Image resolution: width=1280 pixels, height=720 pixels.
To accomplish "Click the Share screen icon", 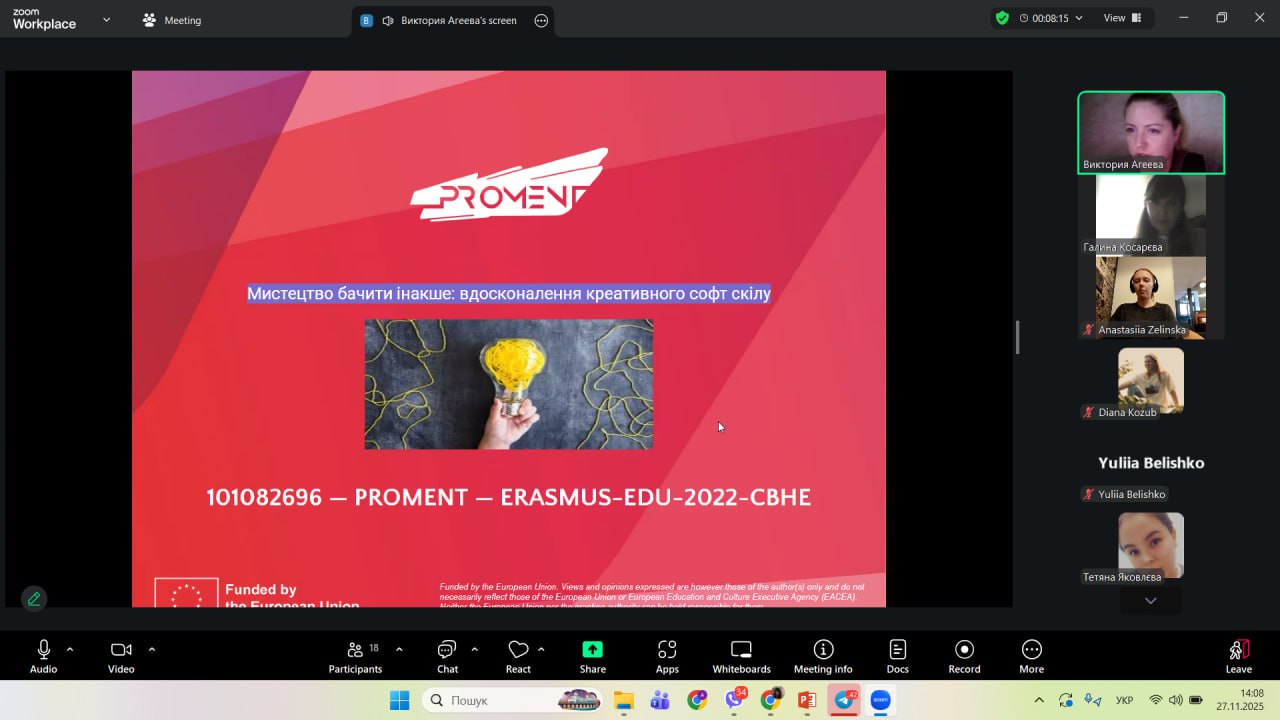I will click(x=592, y=656).
